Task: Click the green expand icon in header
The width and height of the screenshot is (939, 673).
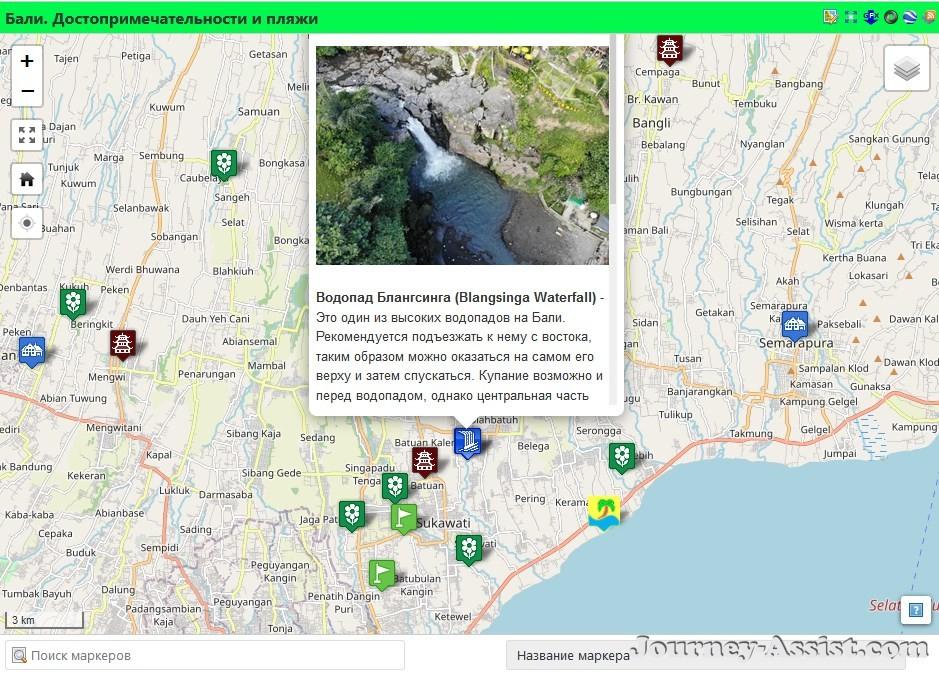Action: 850,17
